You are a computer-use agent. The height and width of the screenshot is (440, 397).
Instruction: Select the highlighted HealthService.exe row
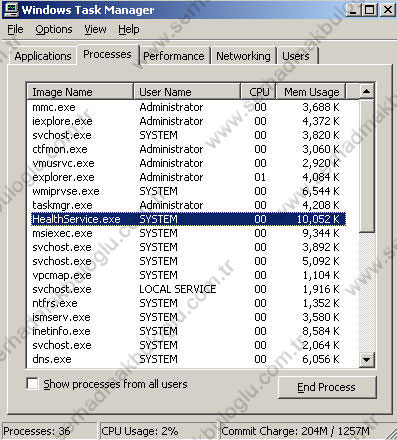[x=188, y=219]
